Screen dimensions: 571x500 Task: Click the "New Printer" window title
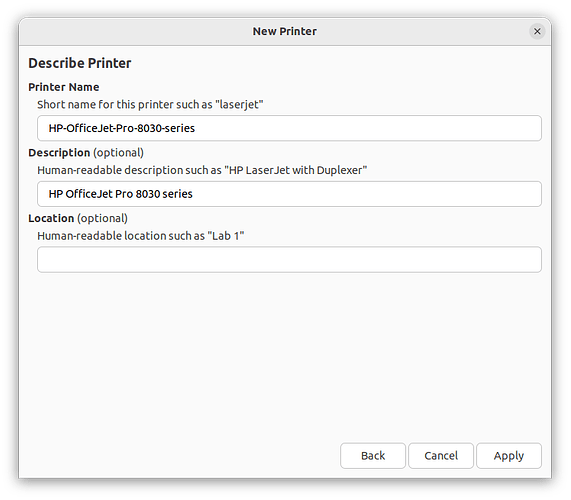[285, 31]
